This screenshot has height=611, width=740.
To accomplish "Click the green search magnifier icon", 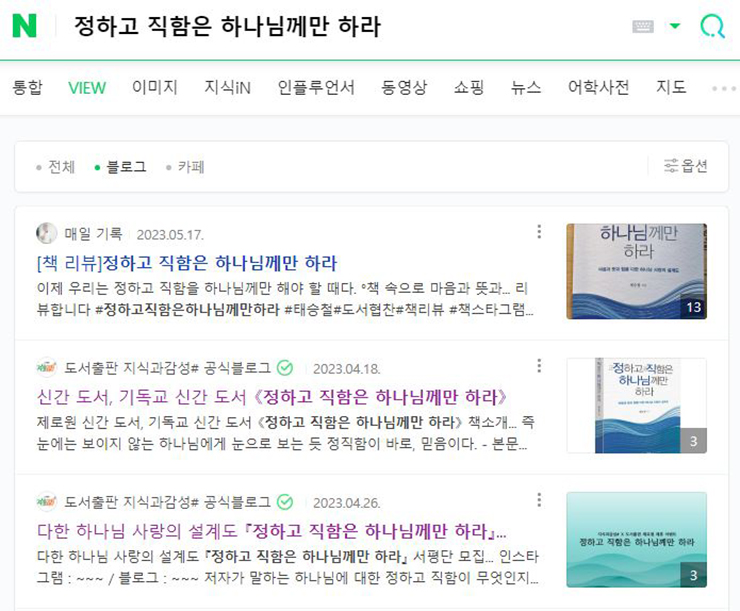I will point(713,26).
